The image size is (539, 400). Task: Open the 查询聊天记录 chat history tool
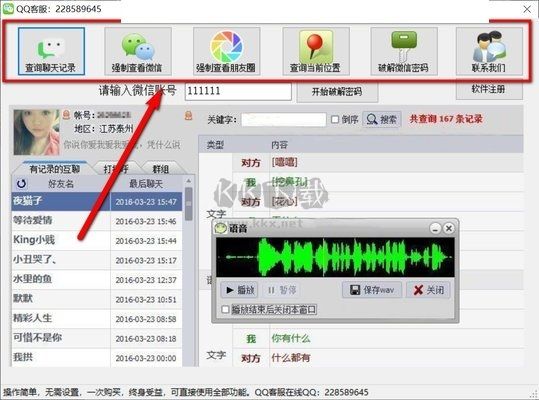click(x=51, y=51)
